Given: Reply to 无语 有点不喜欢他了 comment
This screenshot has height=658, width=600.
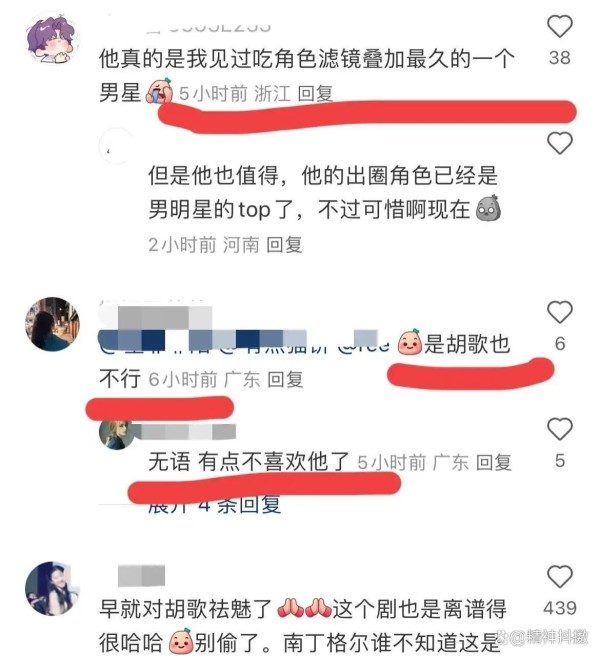Looking at the screenshot, I should coord(493,462).
